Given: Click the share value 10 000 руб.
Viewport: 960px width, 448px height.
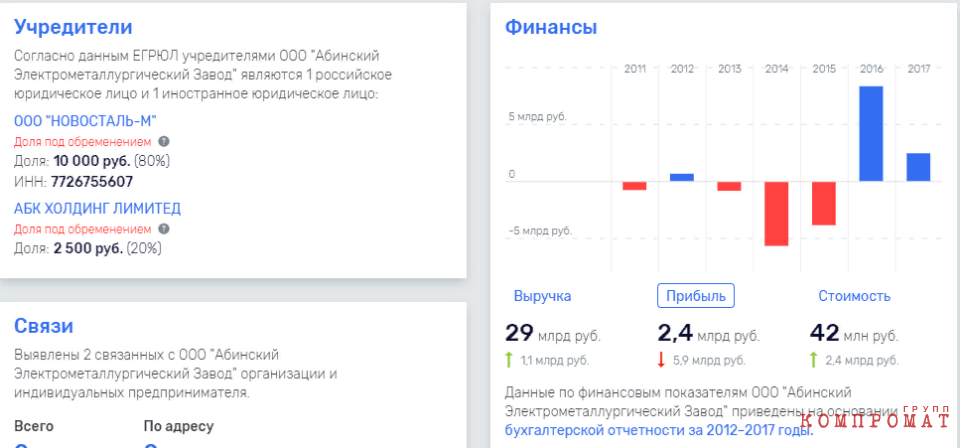Looking at the screenshot, I should [92, 162].
